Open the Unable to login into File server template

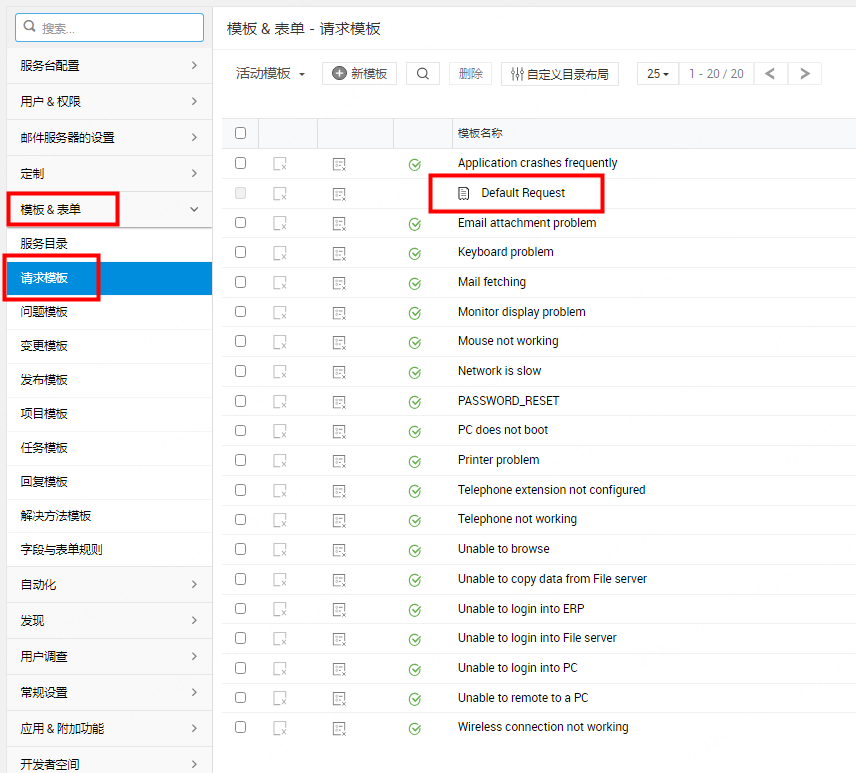(x=537, y=638)
